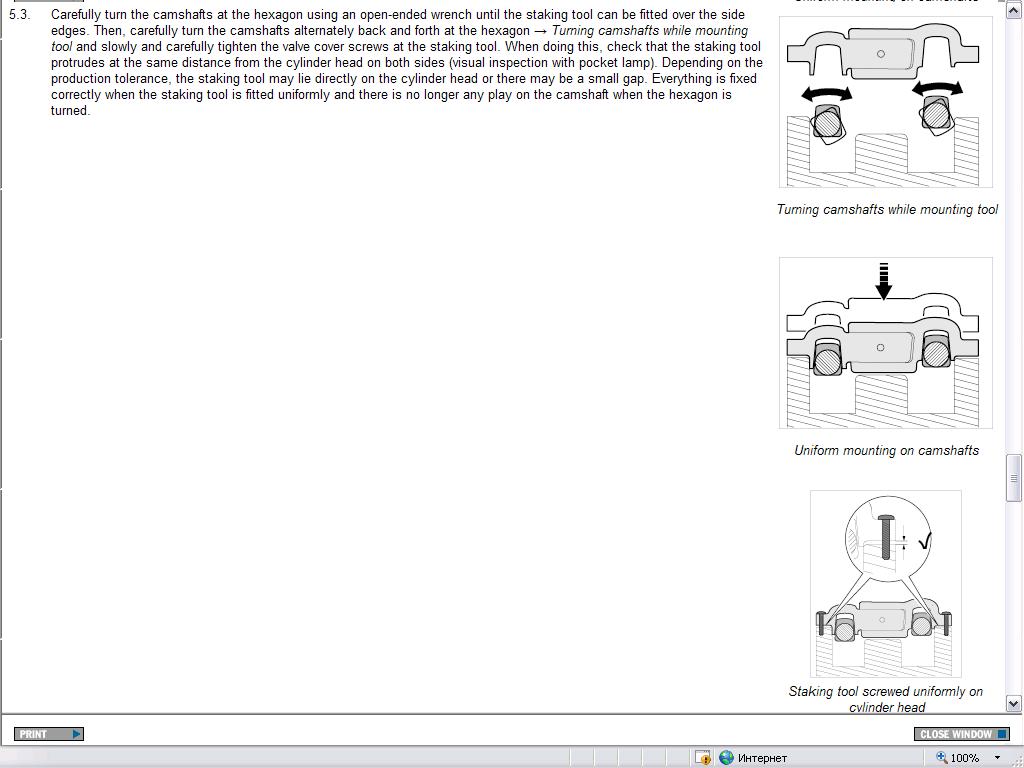Click the vertical scrollbar thumb
The image size is (1024, 768).
pyautogui.click(x=1013, y=478)
